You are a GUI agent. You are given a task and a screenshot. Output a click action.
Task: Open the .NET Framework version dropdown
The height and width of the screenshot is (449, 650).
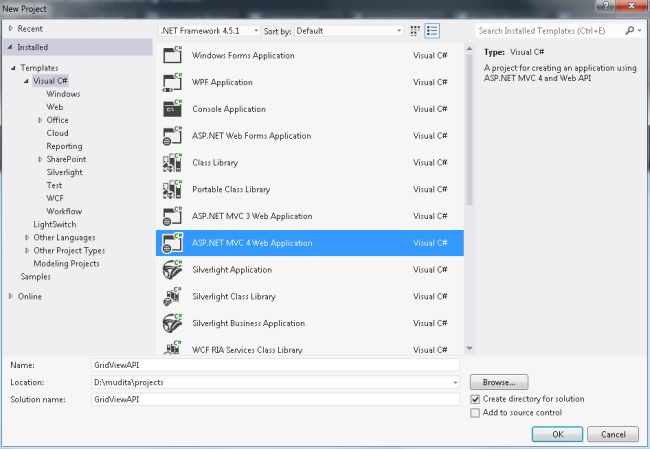point(209,31)
